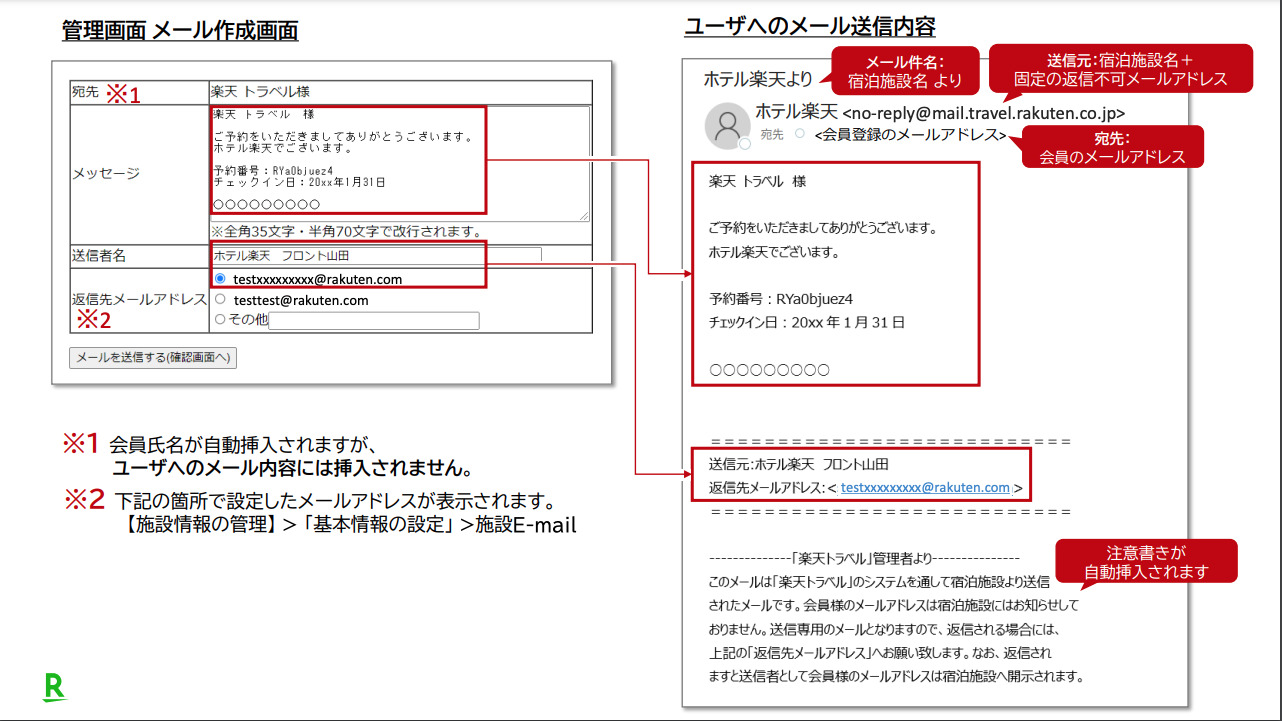Click the 注意書きが自動挿入されます callout

tap(1147, 562)
